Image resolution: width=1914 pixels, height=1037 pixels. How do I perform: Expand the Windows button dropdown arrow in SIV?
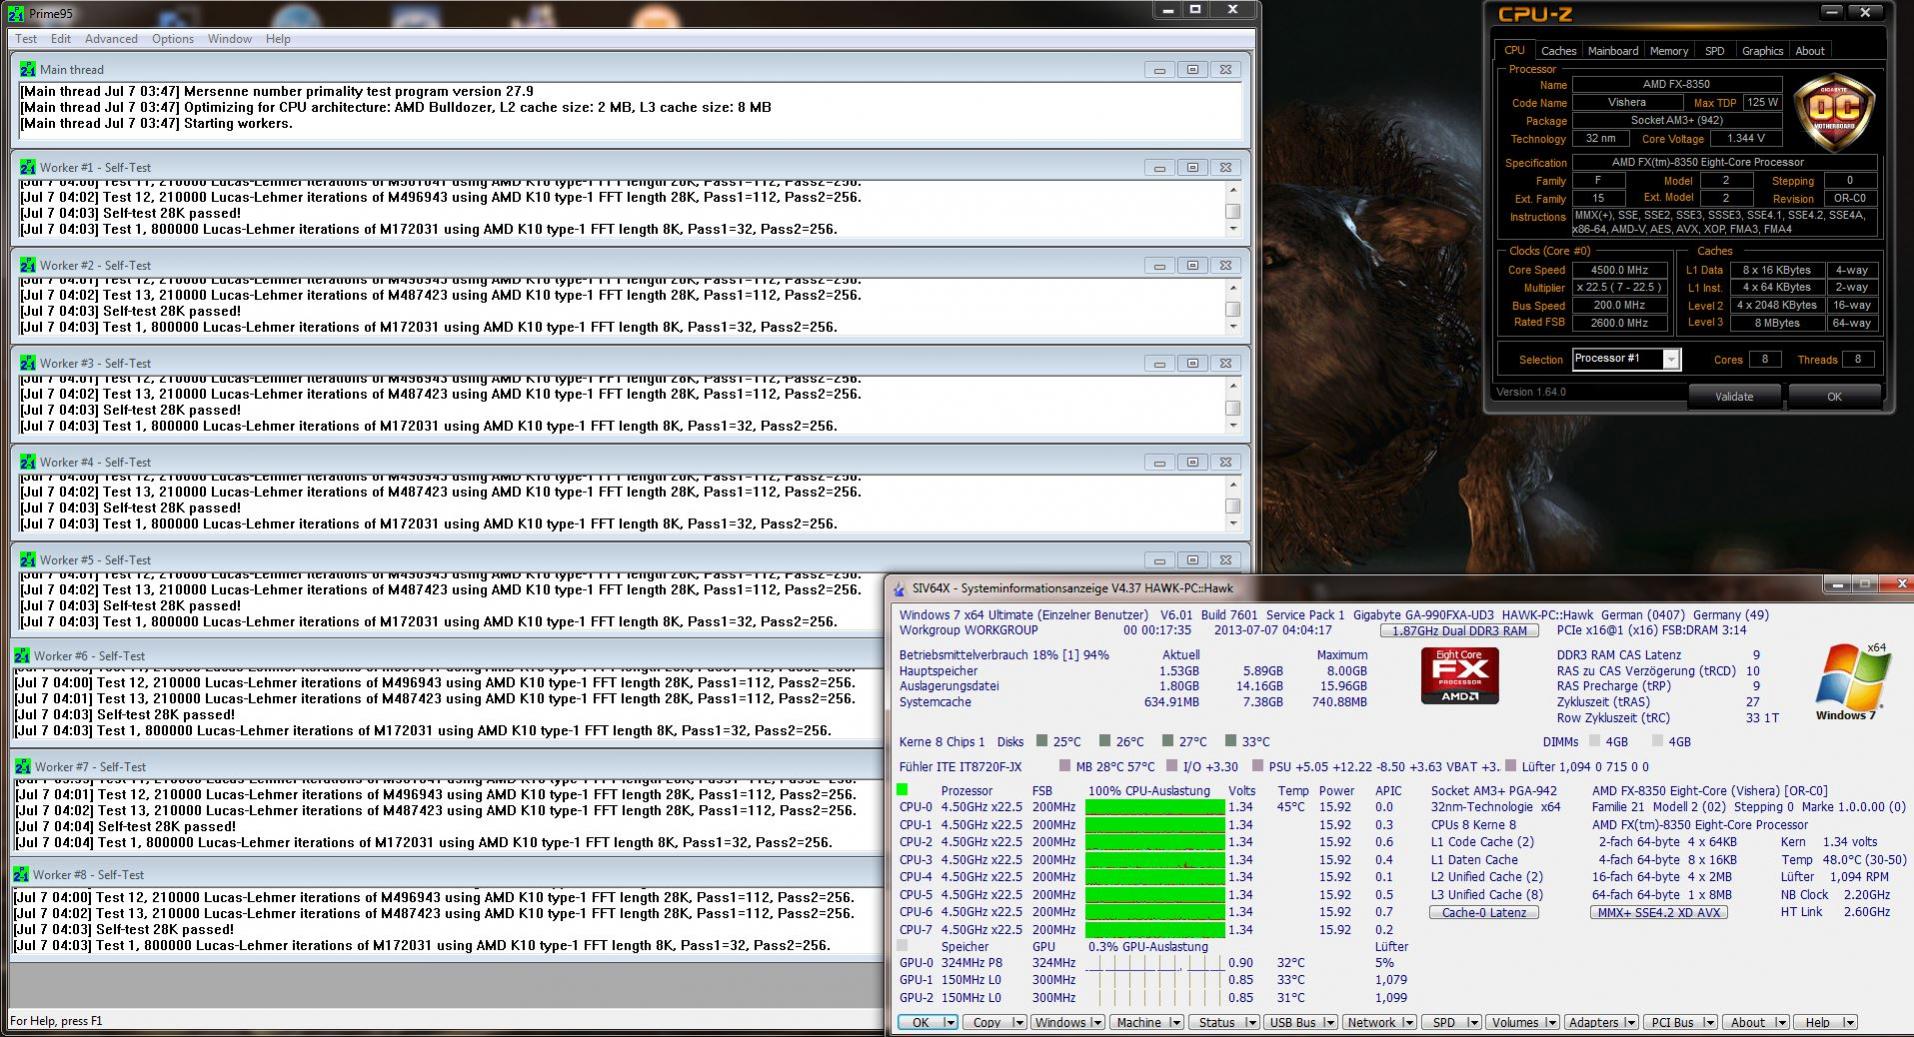pos(1096,1022)
